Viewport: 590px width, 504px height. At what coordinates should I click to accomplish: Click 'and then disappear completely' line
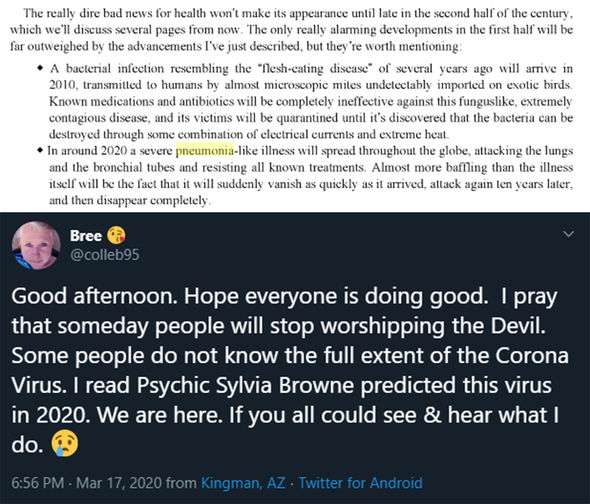click(x=128, y=201)
